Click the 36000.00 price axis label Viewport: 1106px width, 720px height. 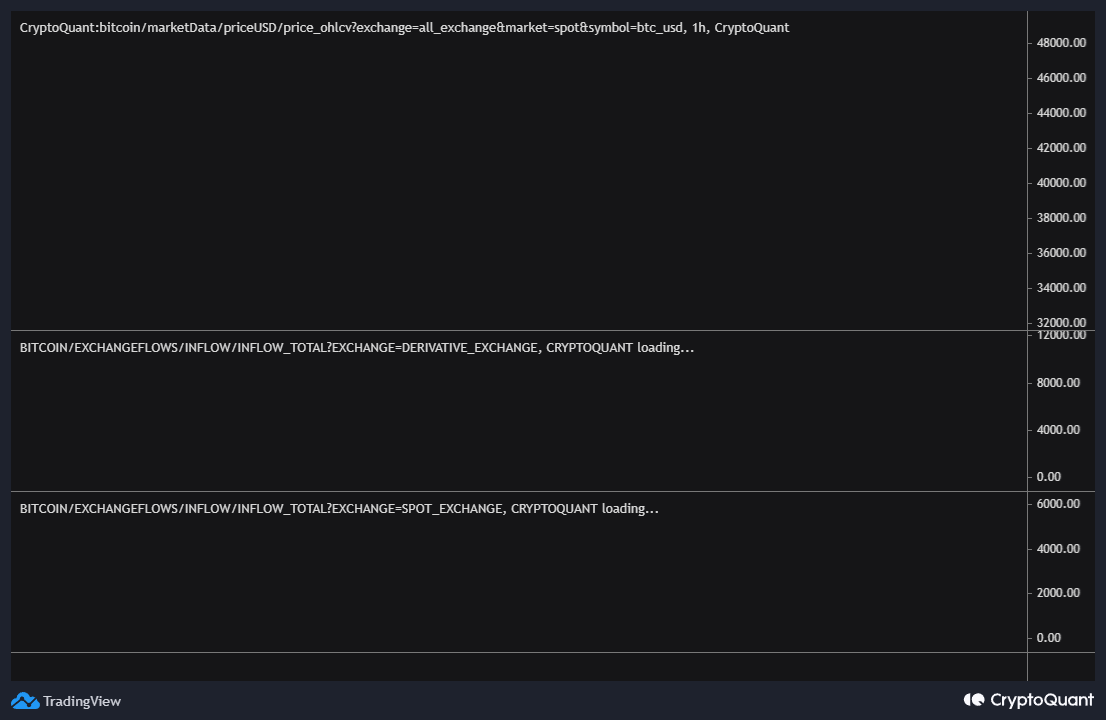pos(1061,253)
